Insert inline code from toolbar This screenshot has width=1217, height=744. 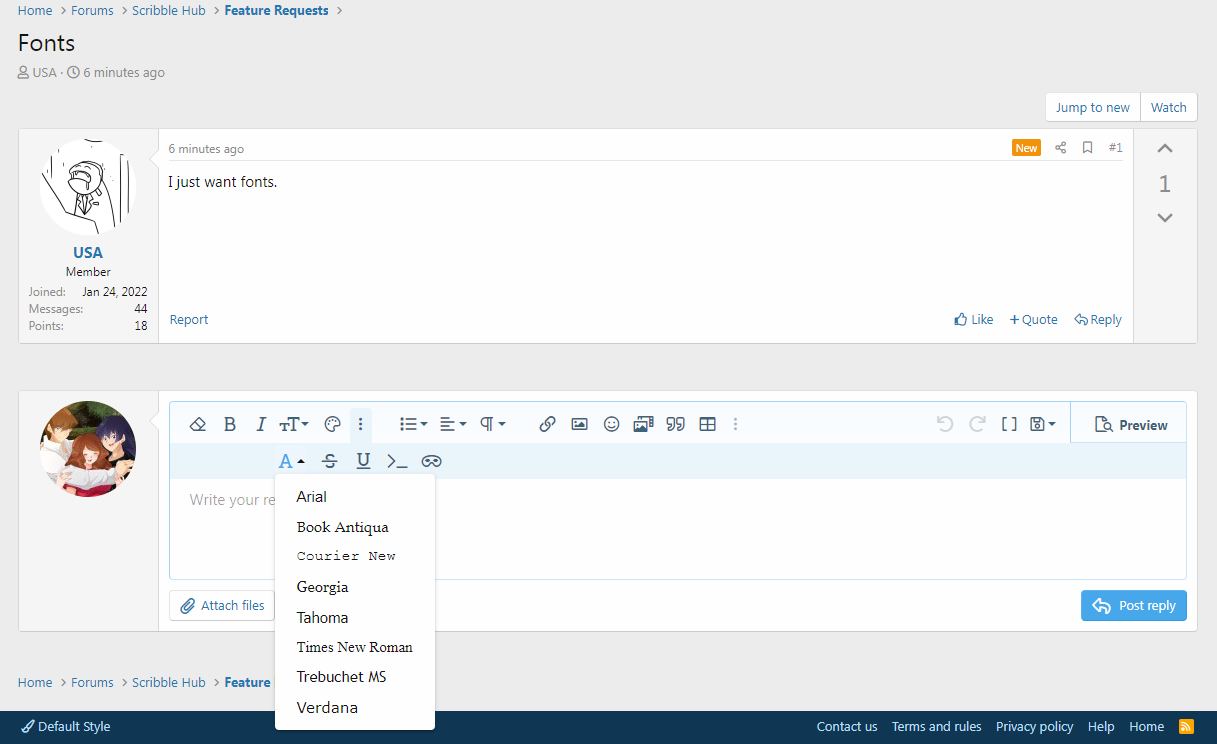397,461
